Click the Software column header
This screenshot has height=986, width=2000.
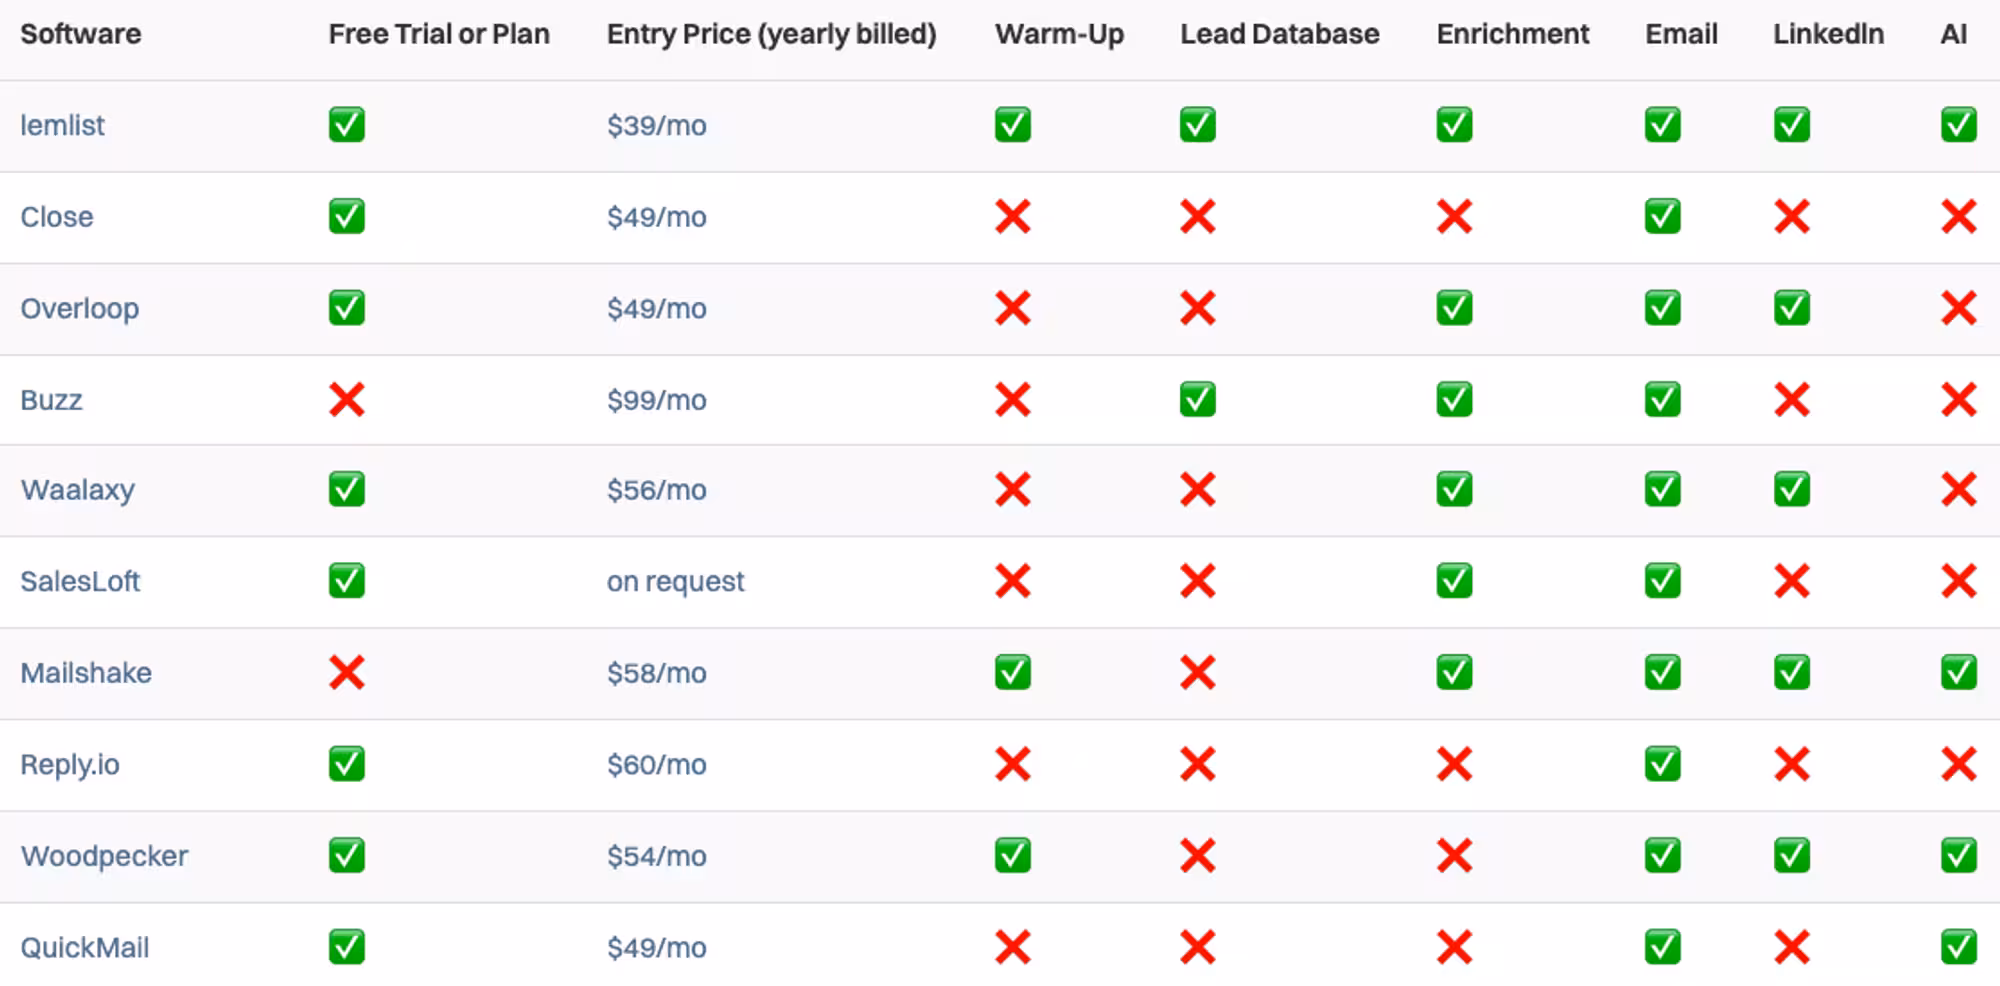tap(80, 34)
